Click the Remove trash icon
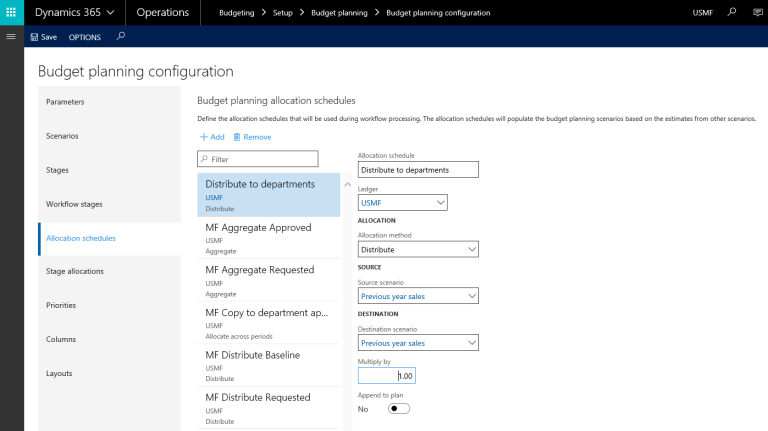Screen dimensions: 768x431 click(x=237, y=137)
